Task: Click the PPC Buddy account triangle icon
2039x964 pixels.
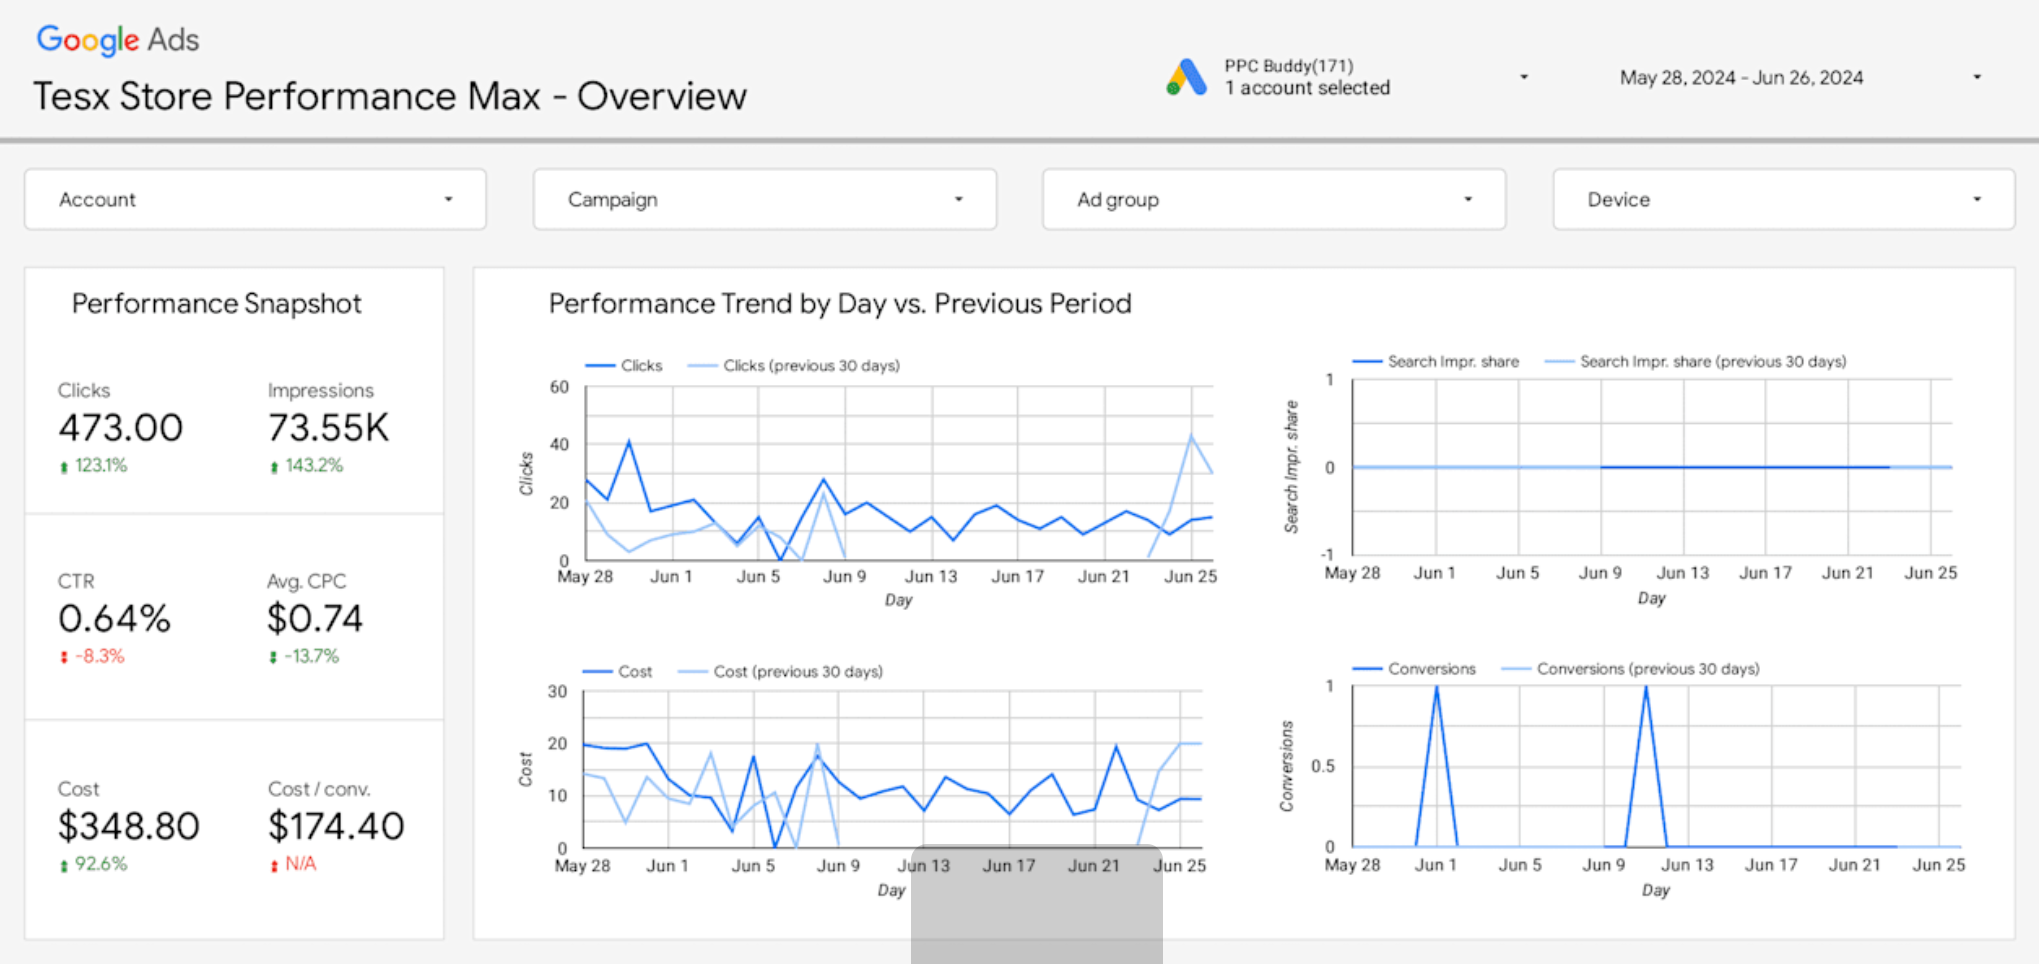Action: pyautogui.click(x=1186, y=77)
